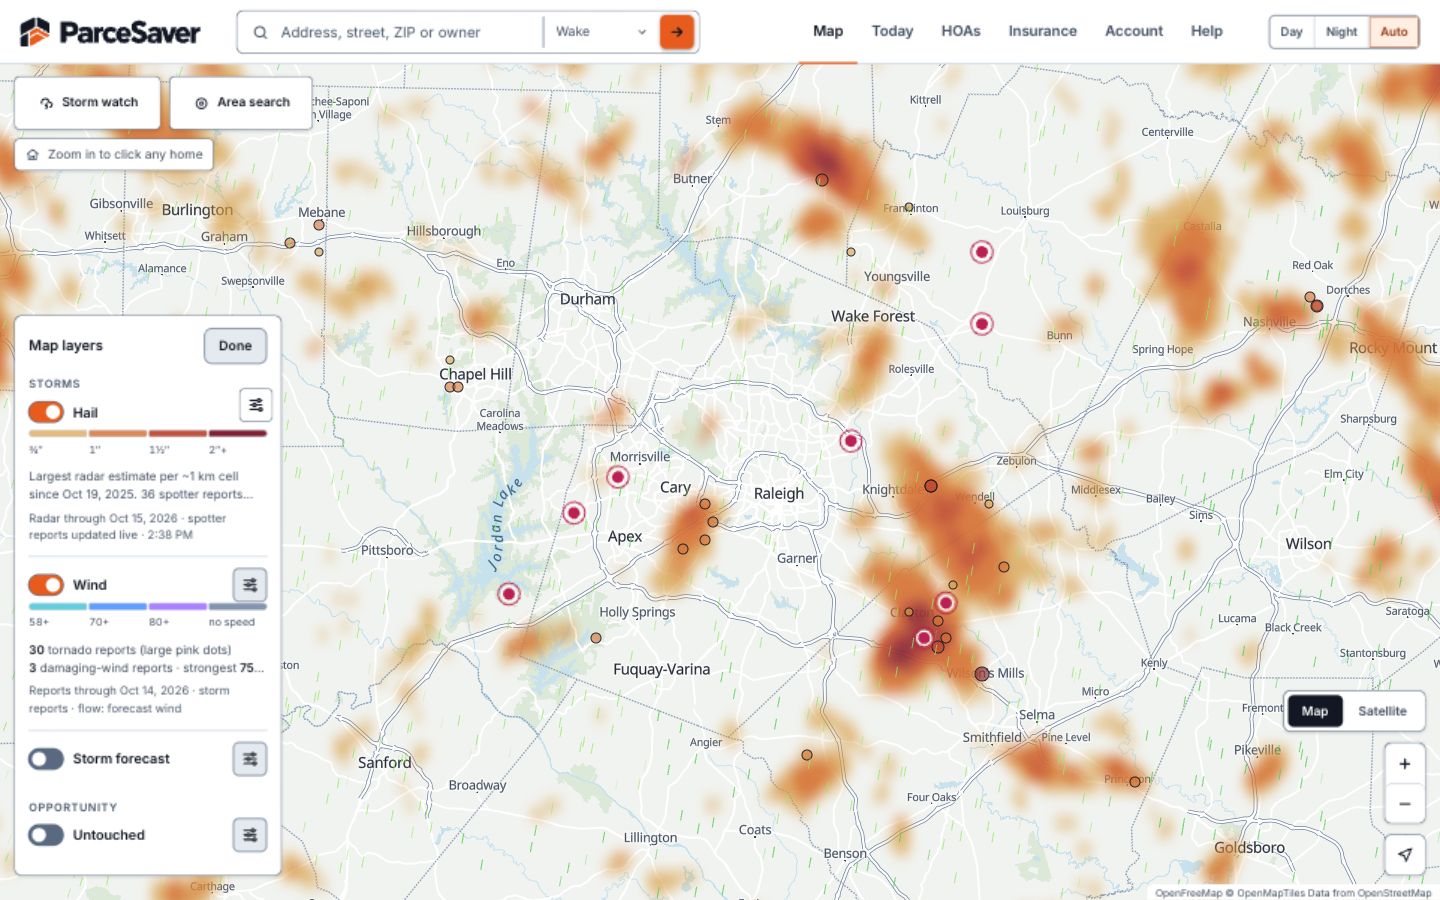Open the Wake county dropdown

(600, 32)
